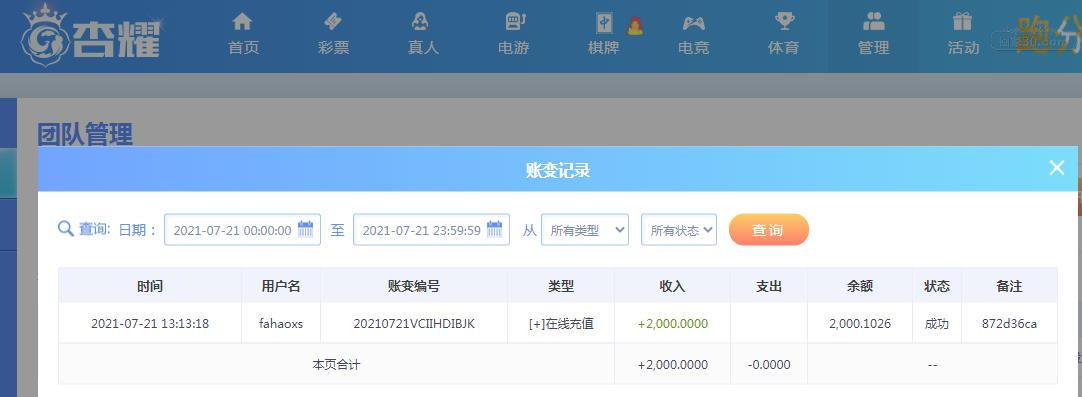
Task: Select the income value +2,000.0000 in record row
Action: click(x=673, y=323)
